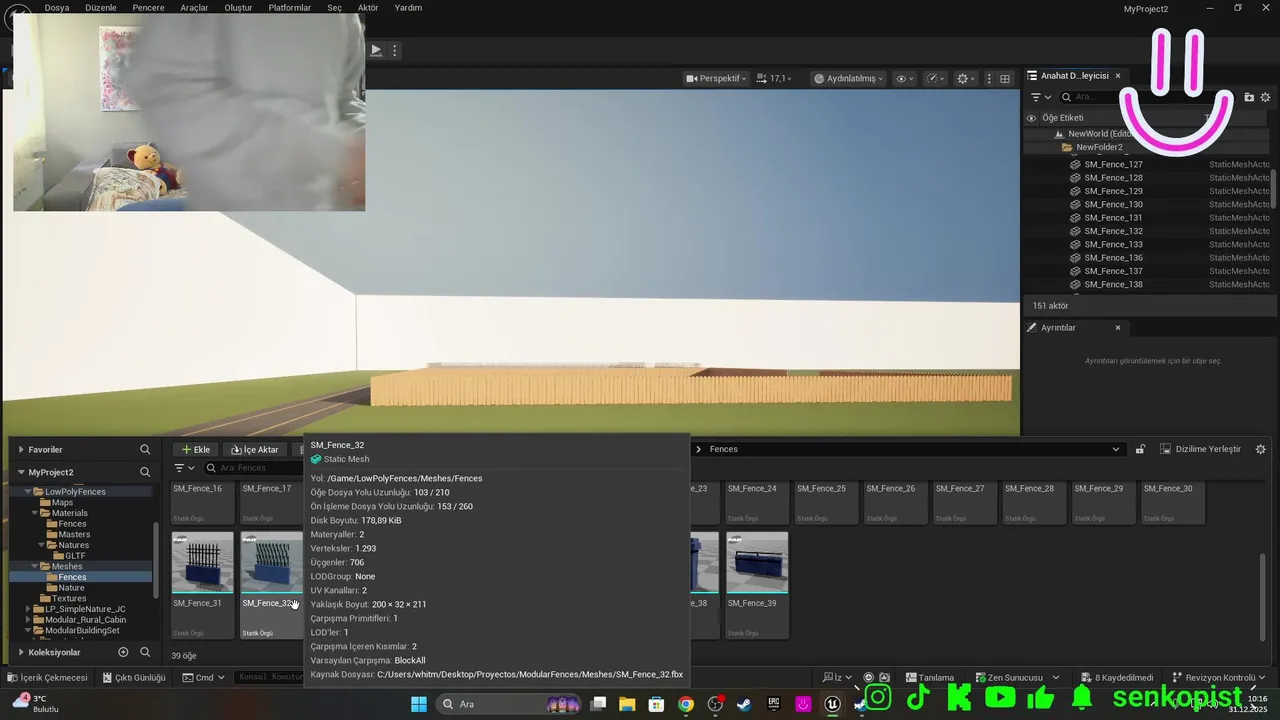1280x720 pixels.
Task: Select SM_Fence_133 in outliner
Action: pos(1113,245)
